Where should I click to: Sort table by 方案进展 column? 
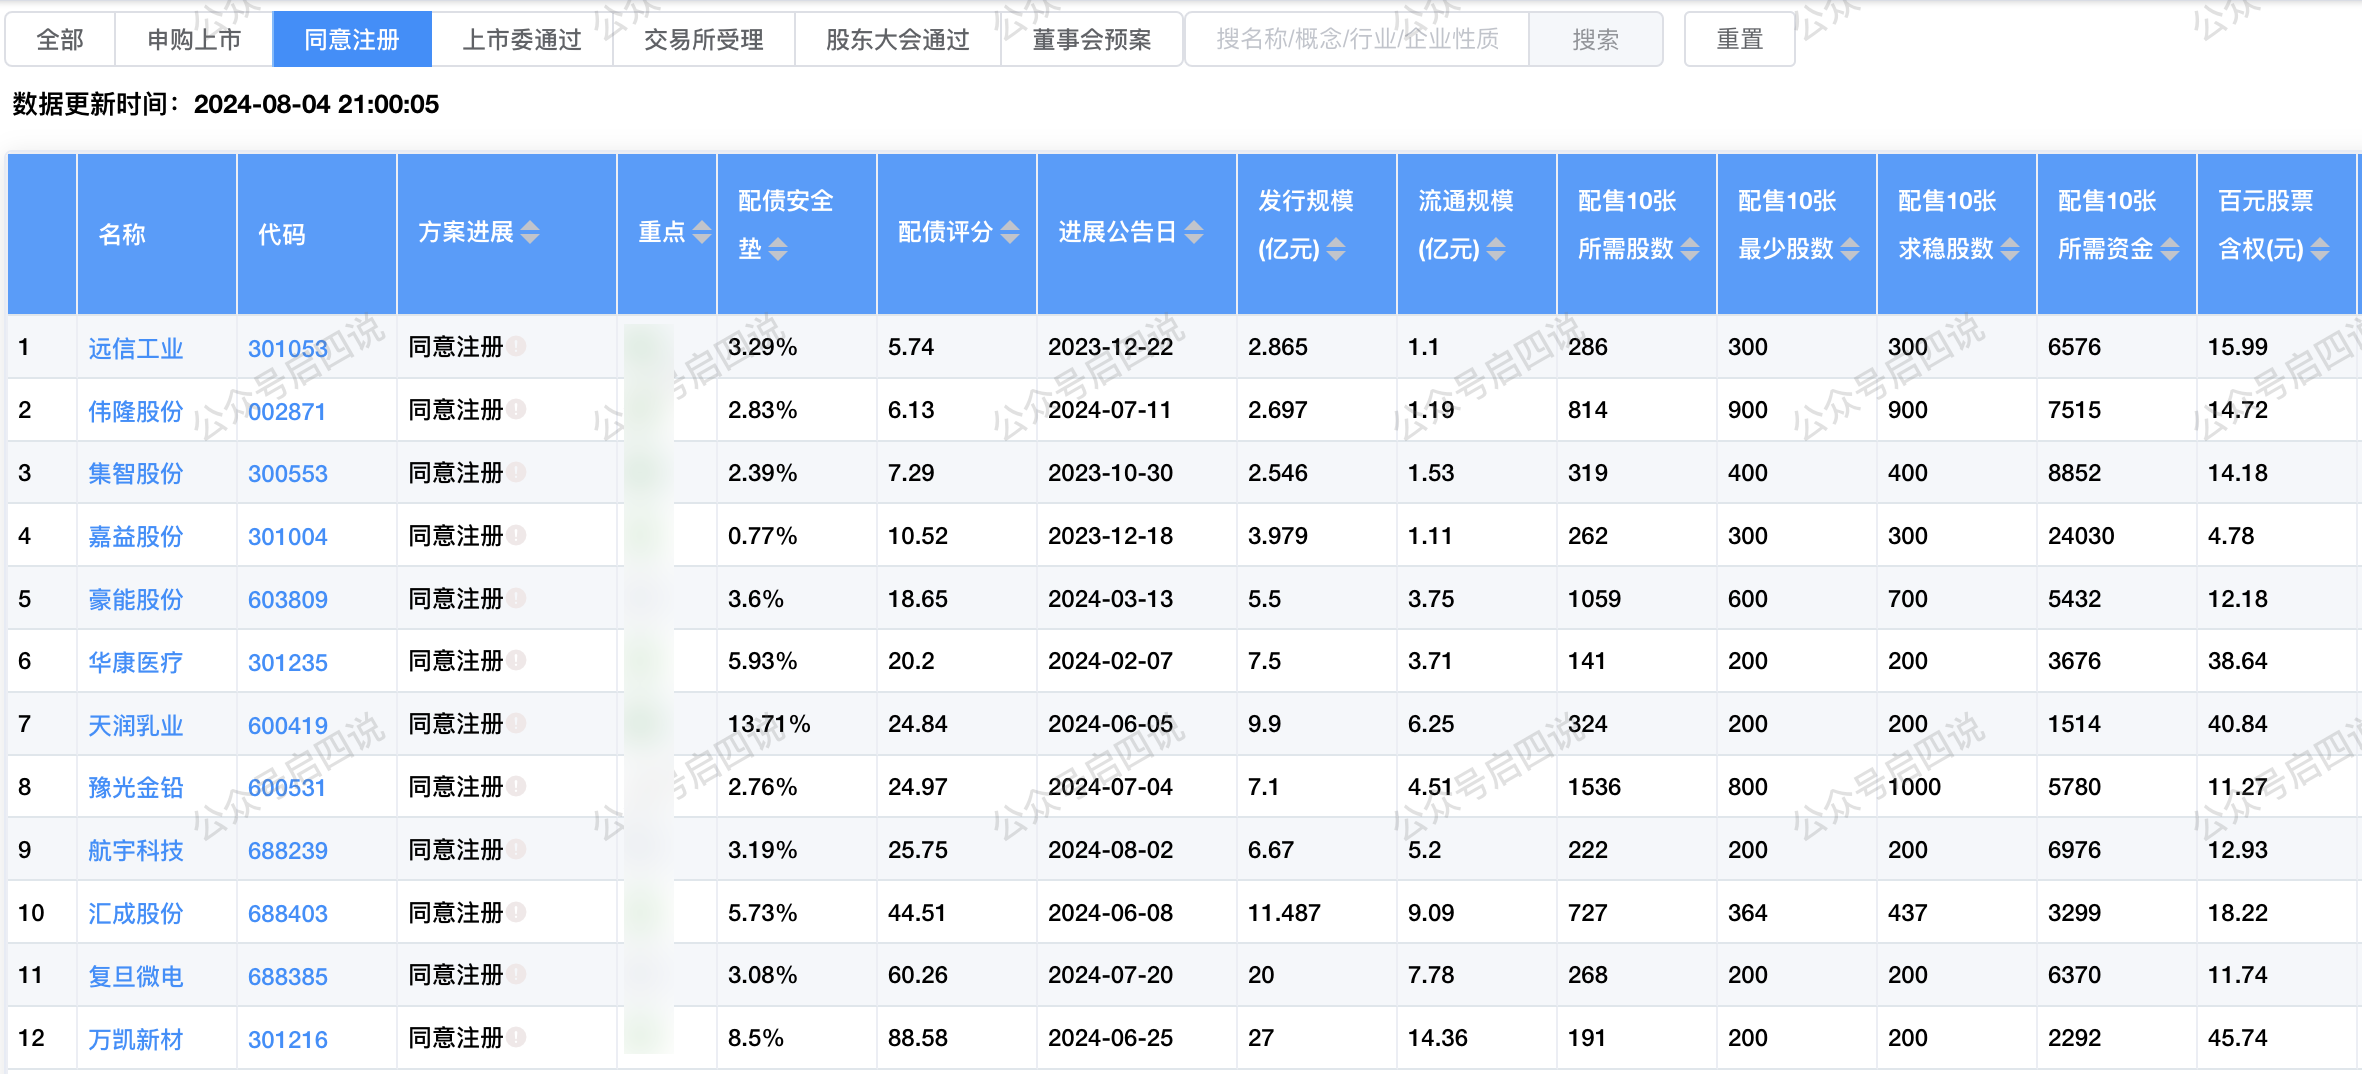click(x=530, y=233)
